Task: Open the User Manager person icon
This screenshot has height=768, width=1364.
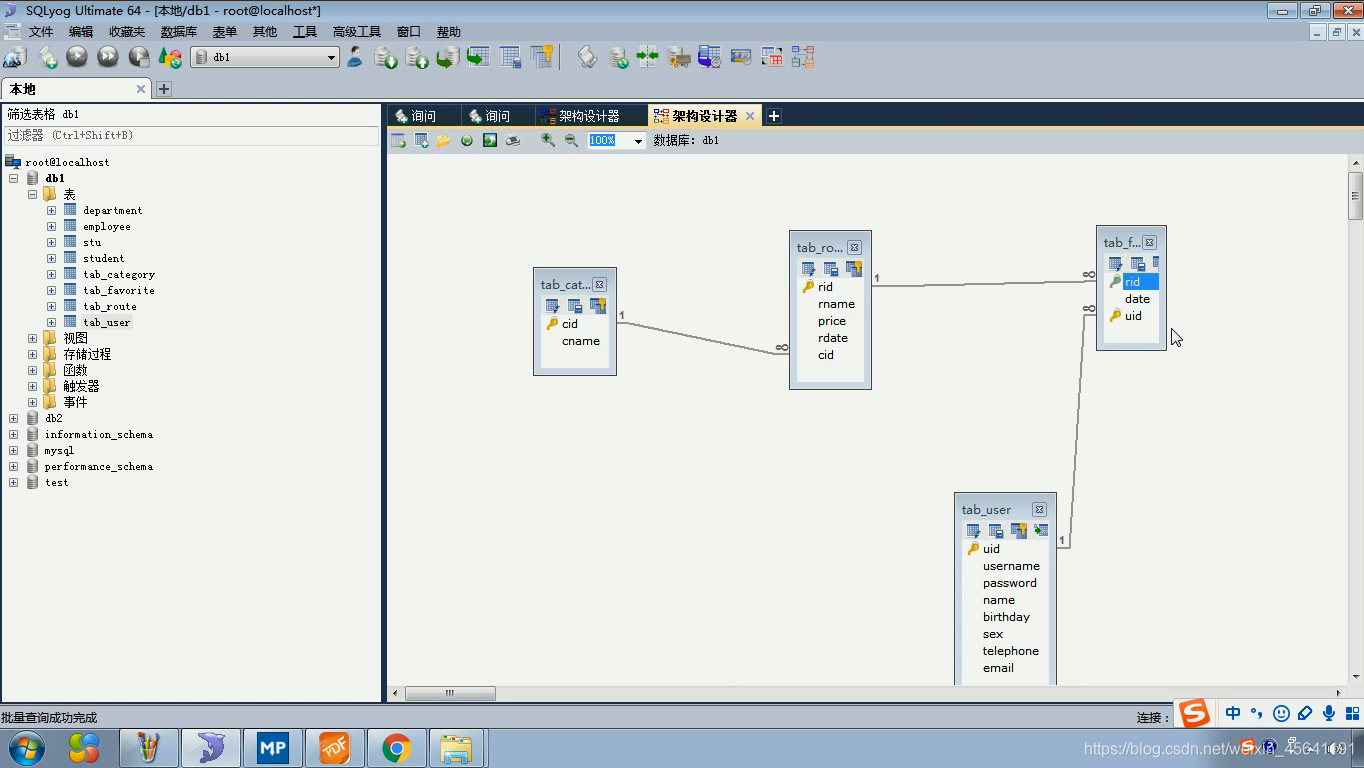Action: click(x=355, y=57)
